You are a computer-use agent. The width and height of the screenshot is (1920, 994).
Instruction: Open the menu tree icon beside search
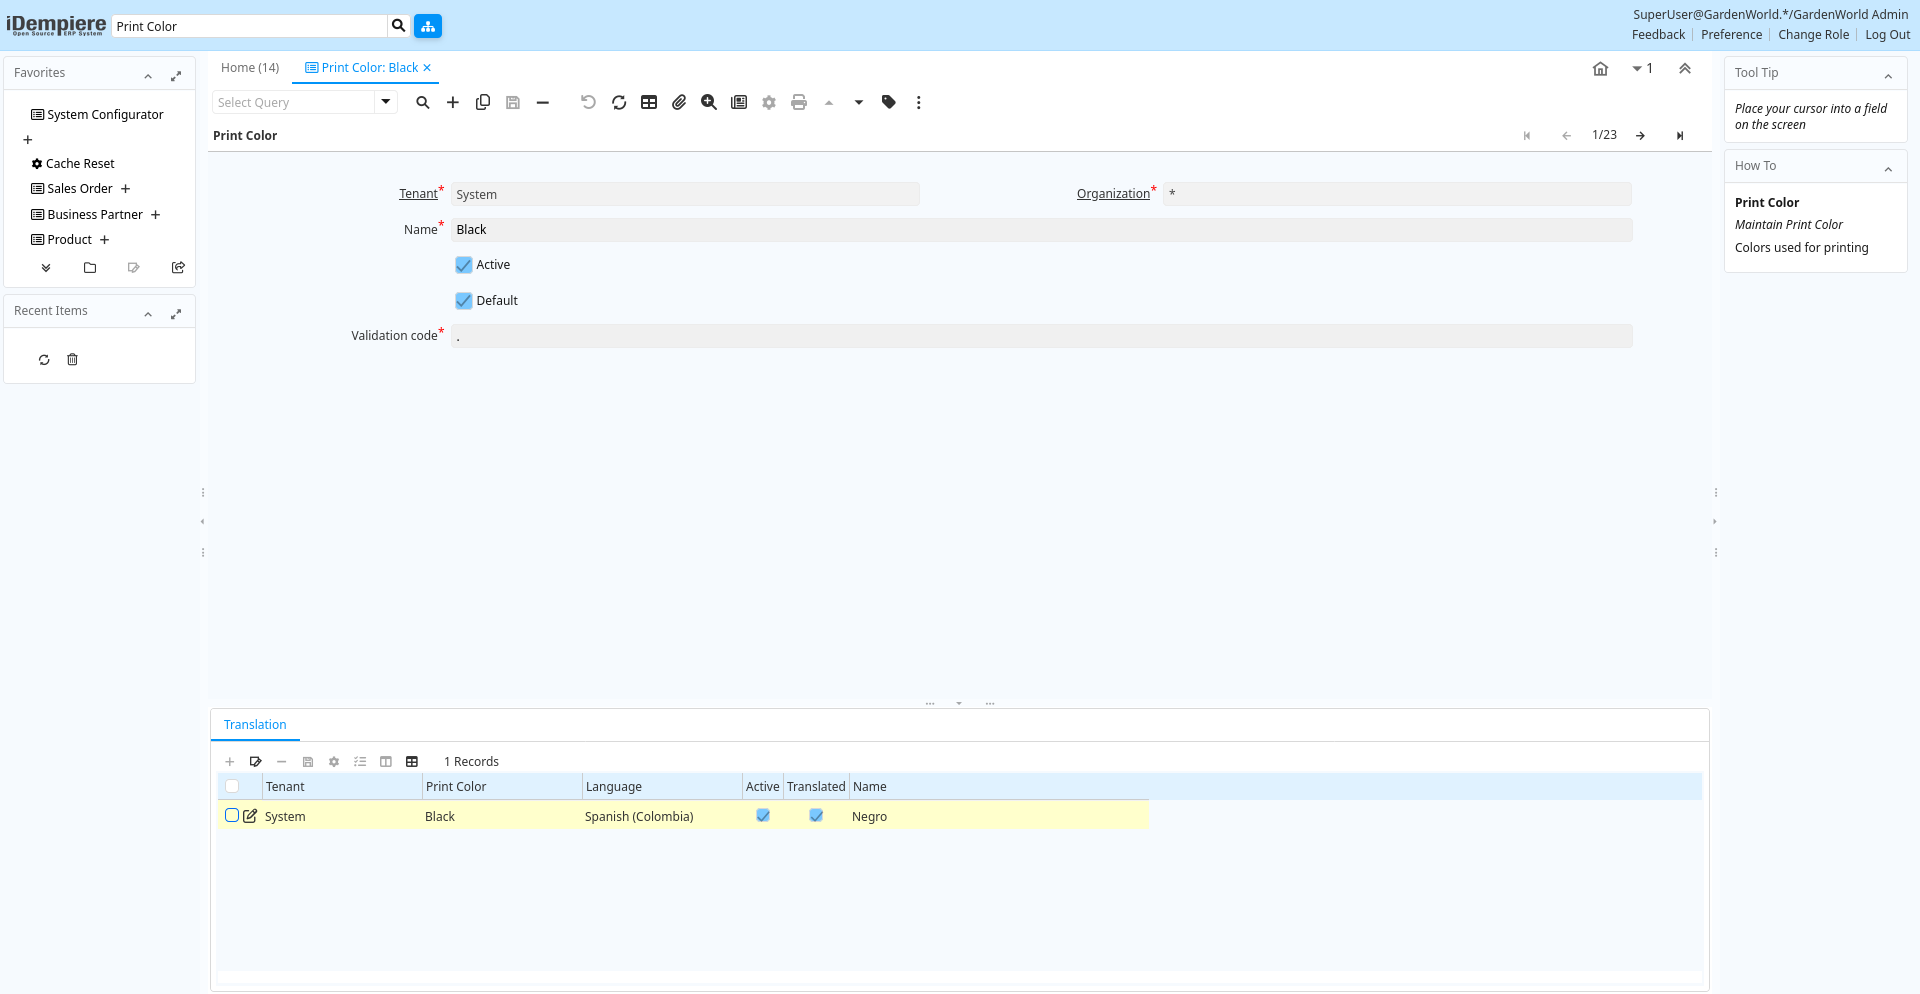point(428,26)
